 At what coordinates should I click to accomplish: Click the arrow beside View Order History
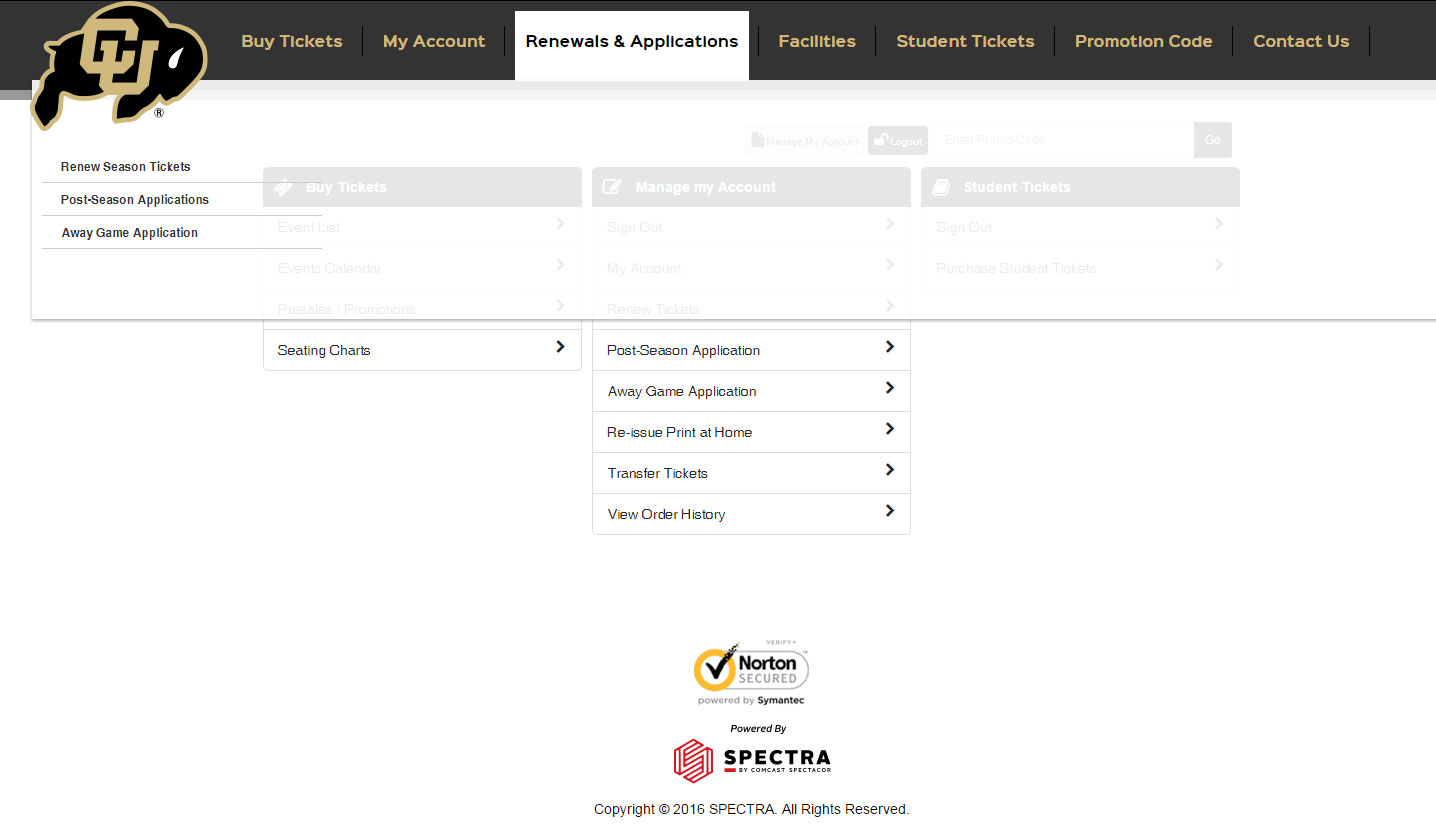tap(889, 511)
